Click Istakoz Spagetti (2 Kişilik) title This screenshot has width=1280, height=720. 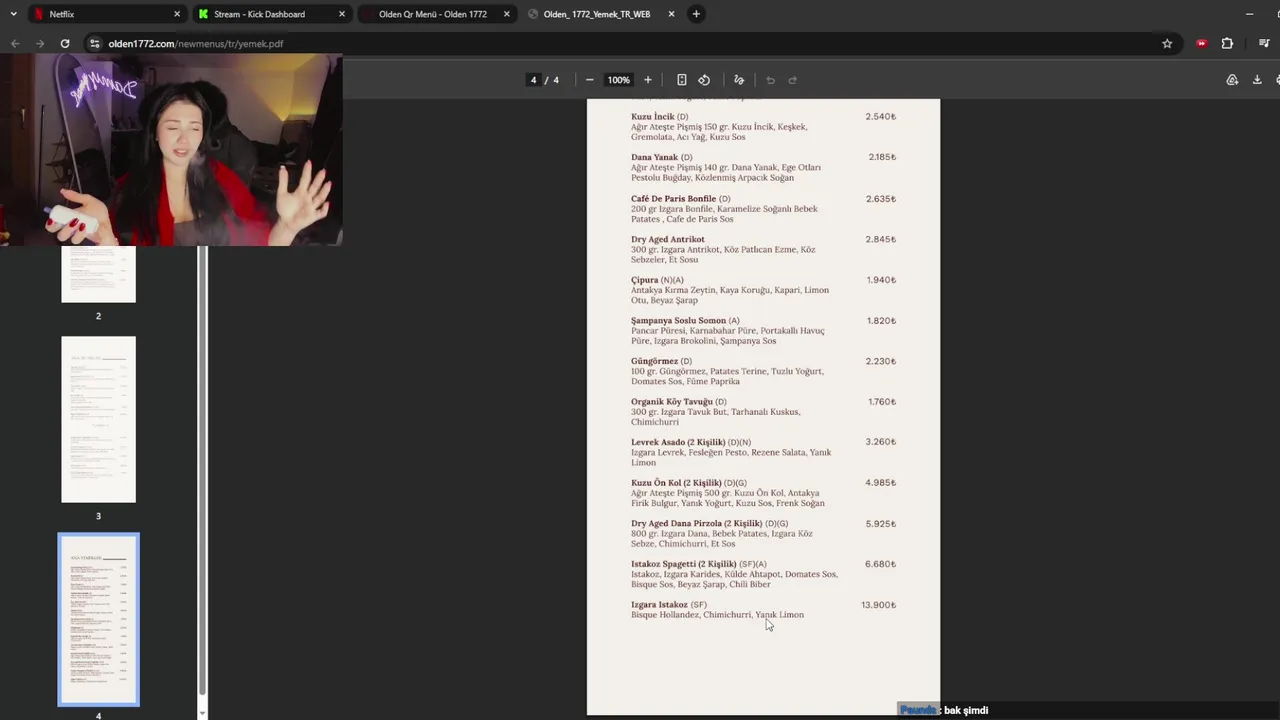tap(684, 564)
